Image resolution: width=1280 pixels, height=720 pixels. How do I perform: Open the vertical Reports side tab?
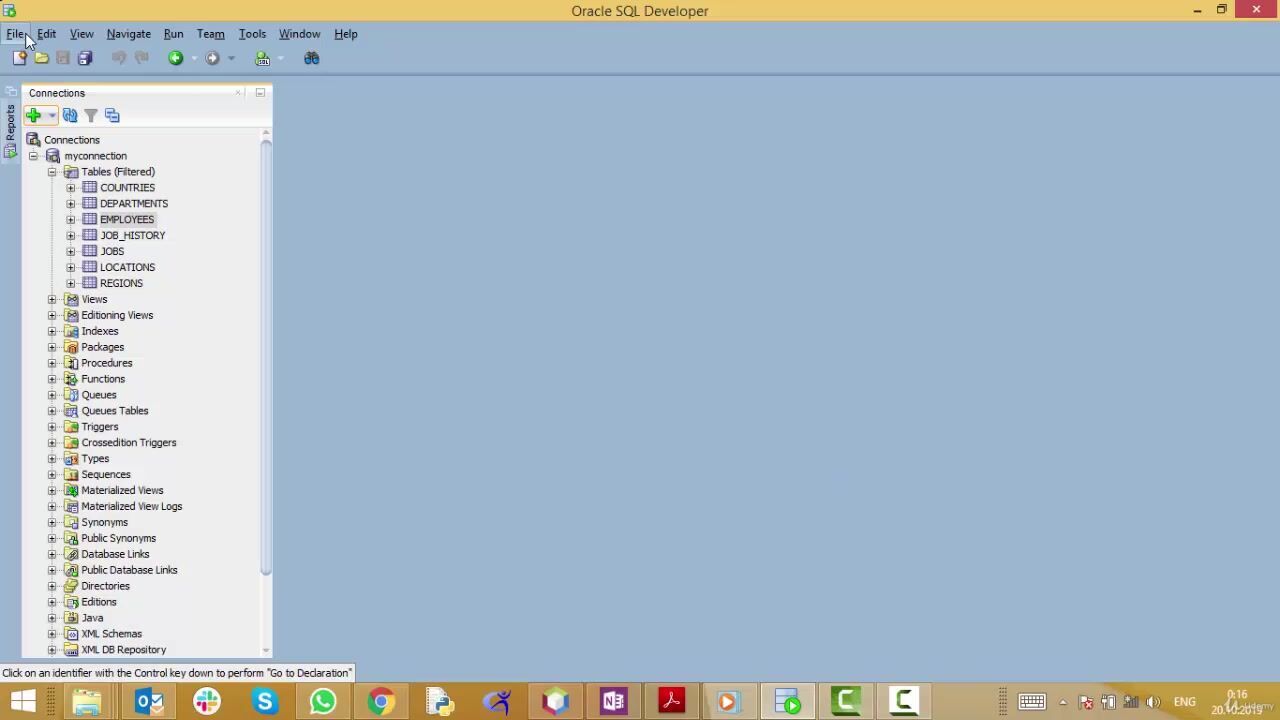pos(10,132)
